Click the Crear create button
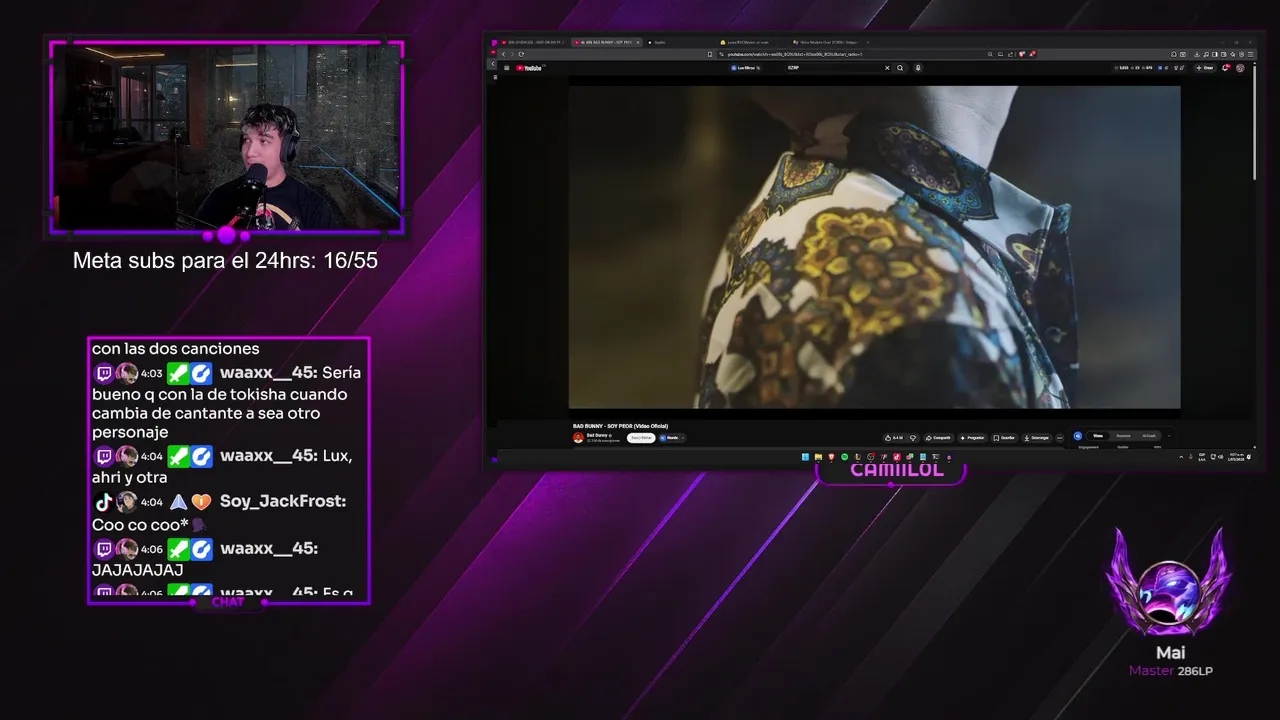The image size is (1280, 720). click(x=1205, y=68)
